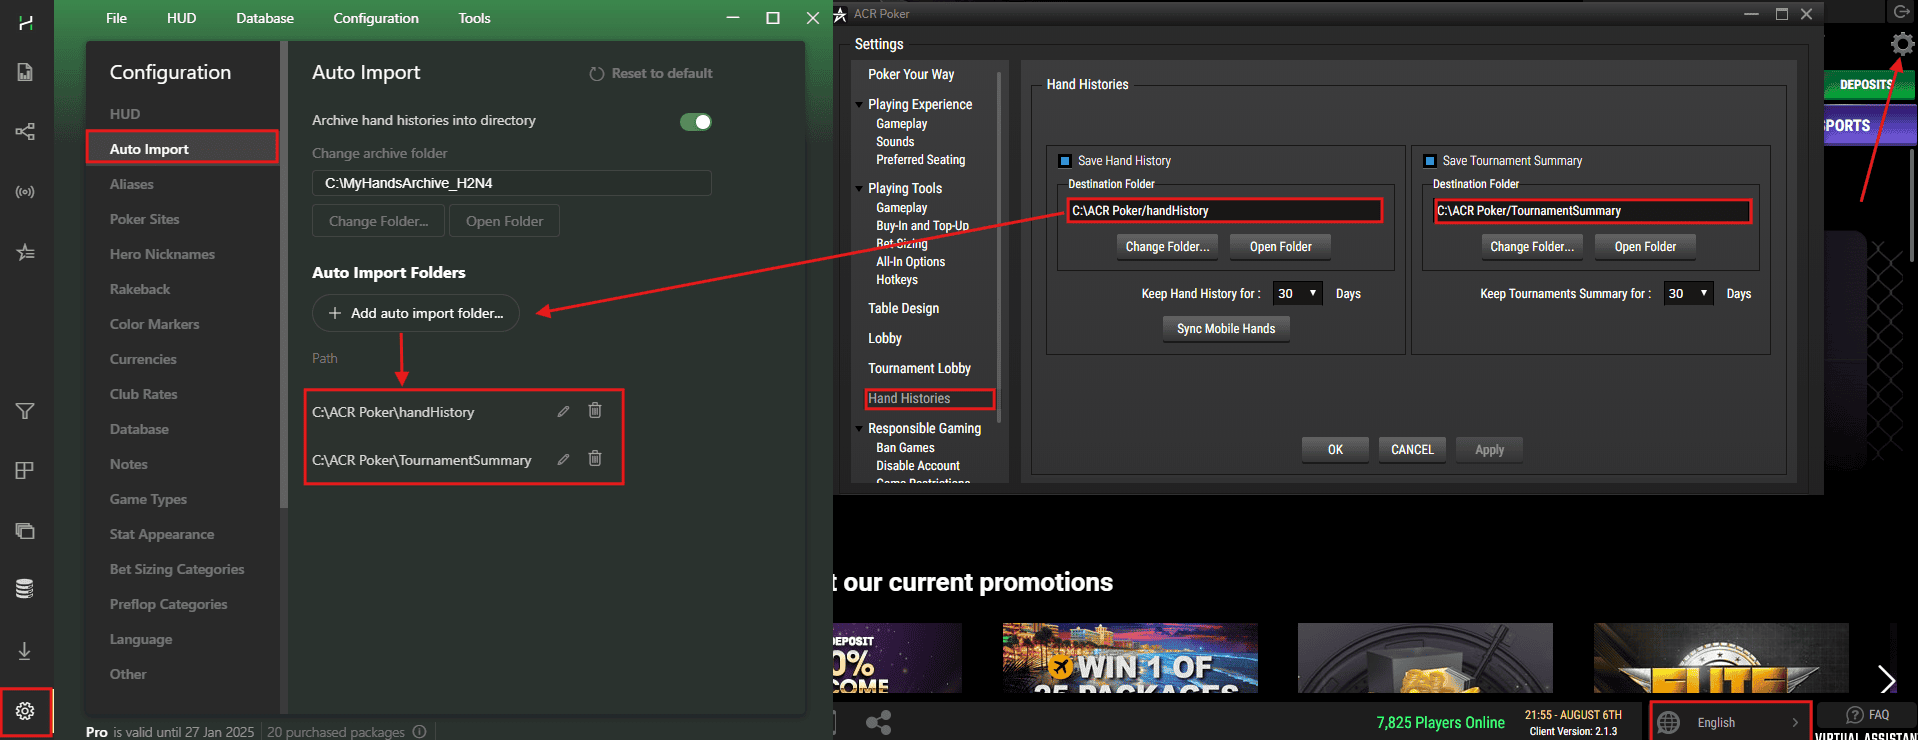Open the reports icon in Hand2Note sidebar
Image resolution: width=1918 pixels, height=740 pixels.
click(25, 72)
